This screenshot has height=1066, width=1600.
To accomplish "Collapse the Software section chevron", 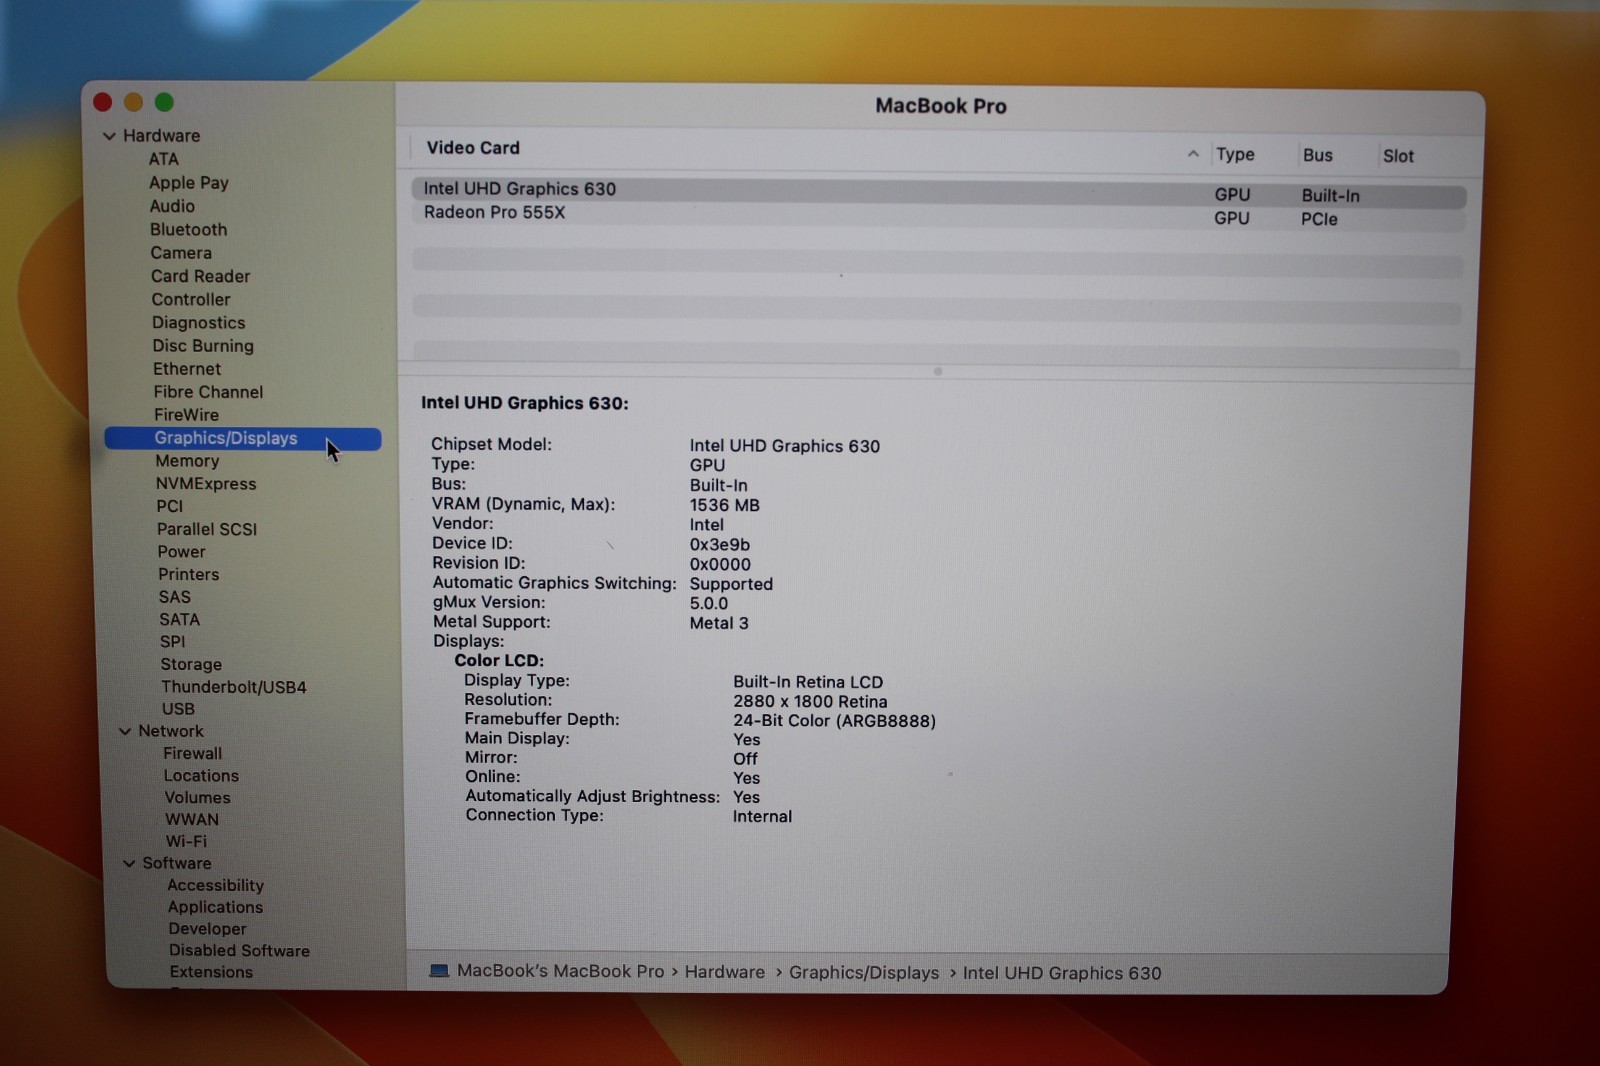I will (129, 863).
